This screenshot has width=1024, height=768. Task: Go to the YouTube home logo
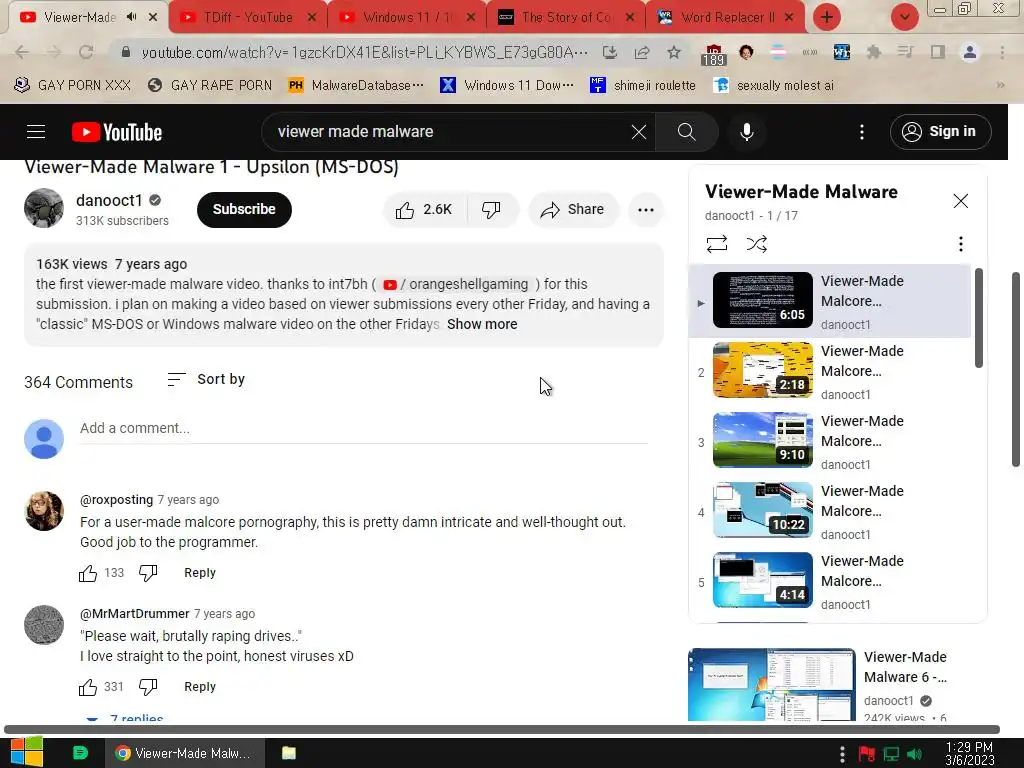click(x=117, y=132)
